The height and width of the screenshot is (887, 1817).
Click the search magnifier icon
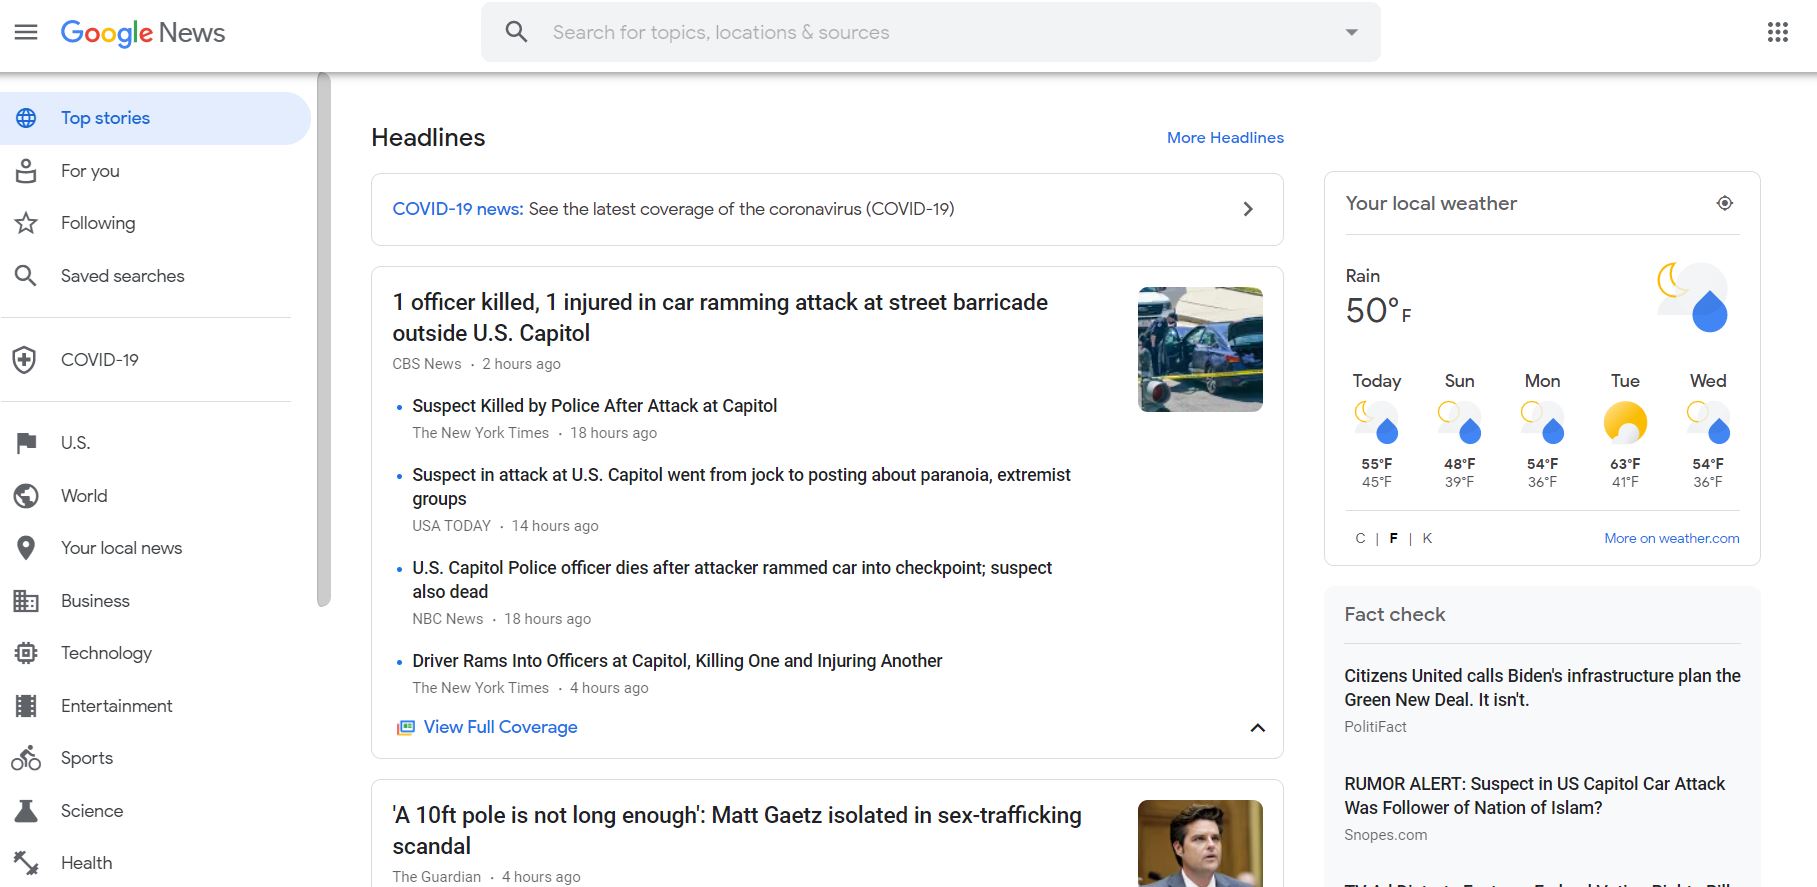tap(516, 32)
